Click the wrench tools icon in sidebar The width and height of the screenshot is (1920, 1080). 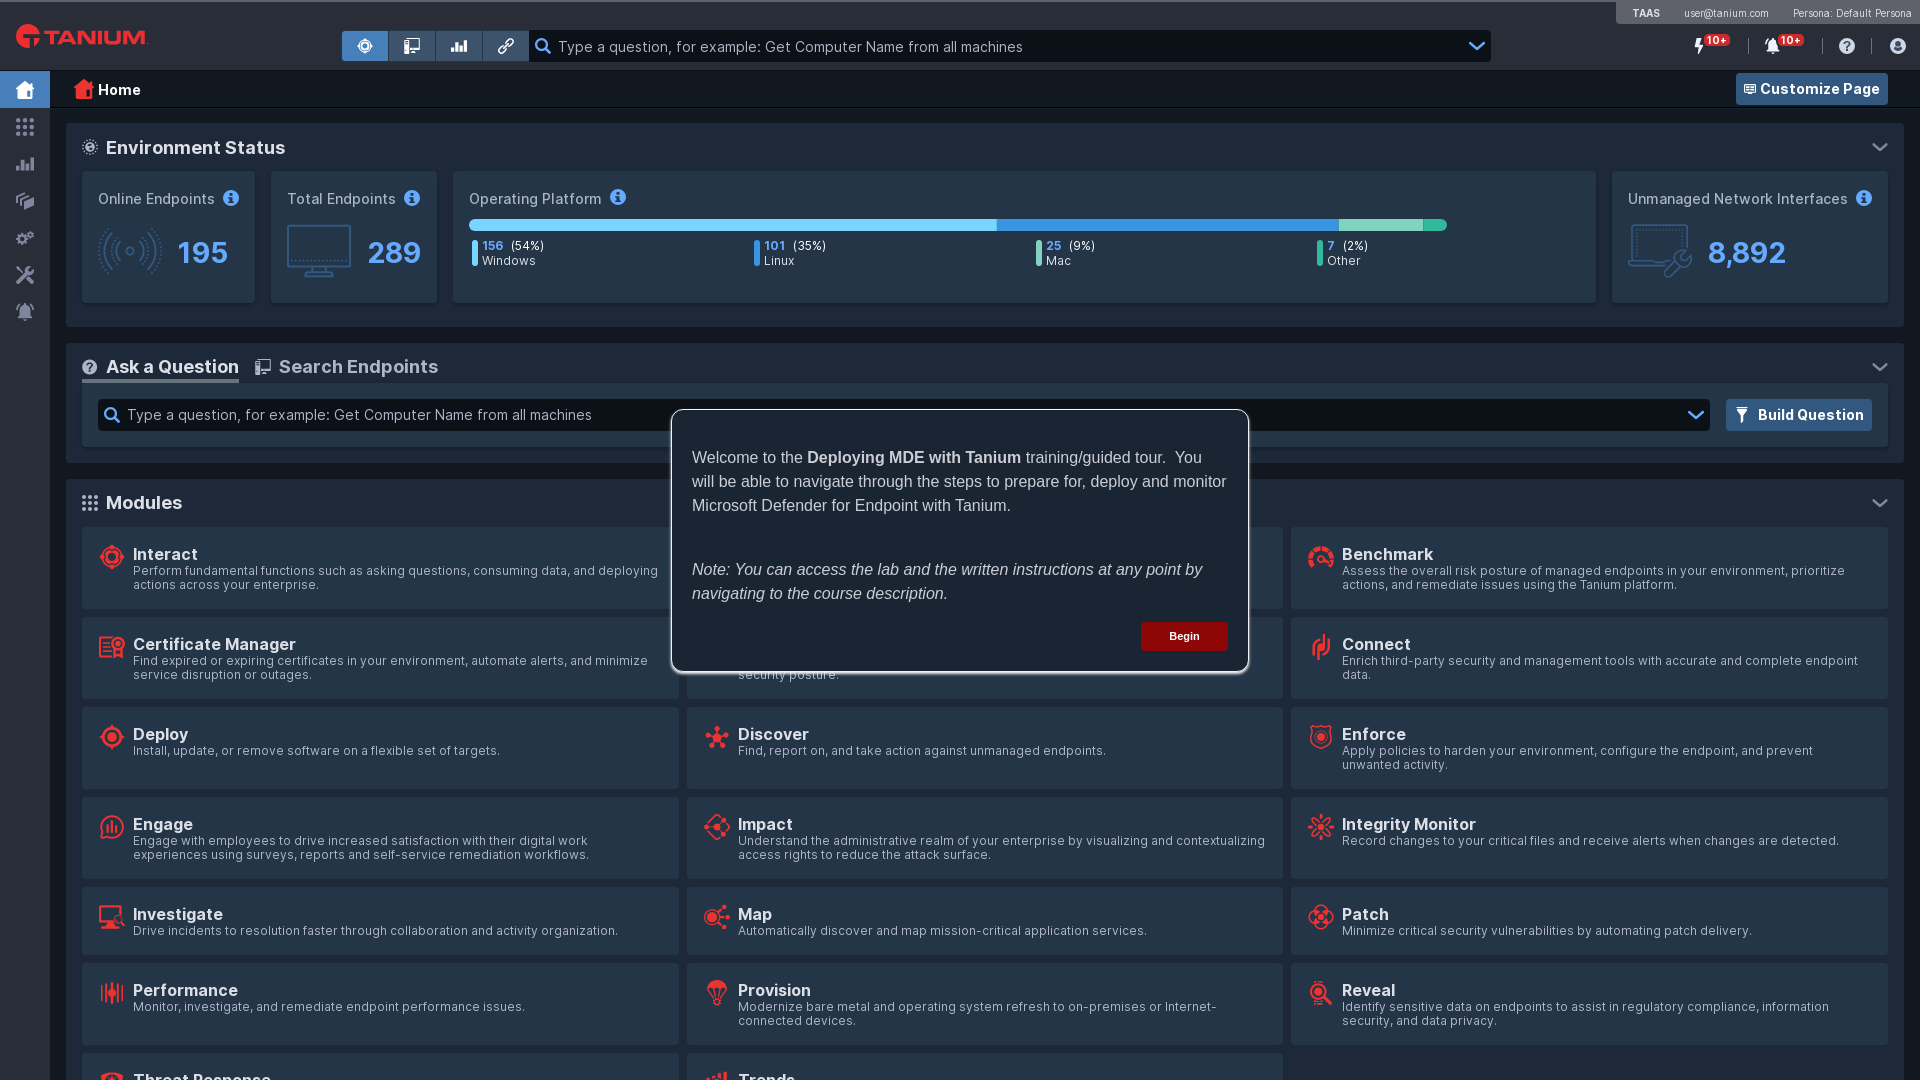[25, 275]
